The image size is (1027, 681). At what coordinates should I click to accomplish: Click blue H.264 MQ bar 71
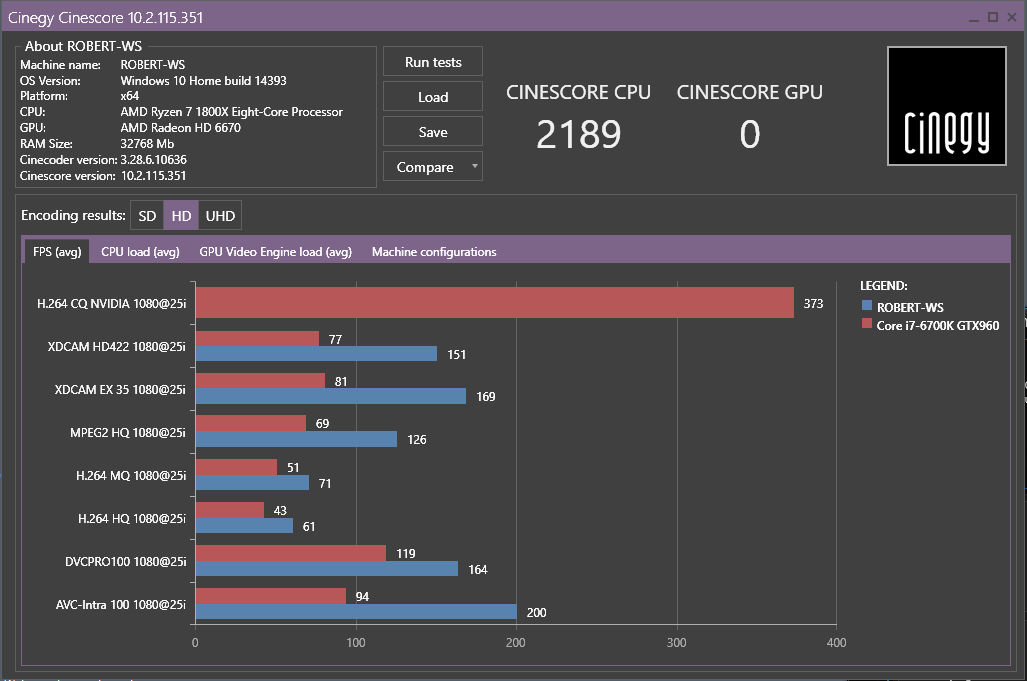click(x=252, y=483)
